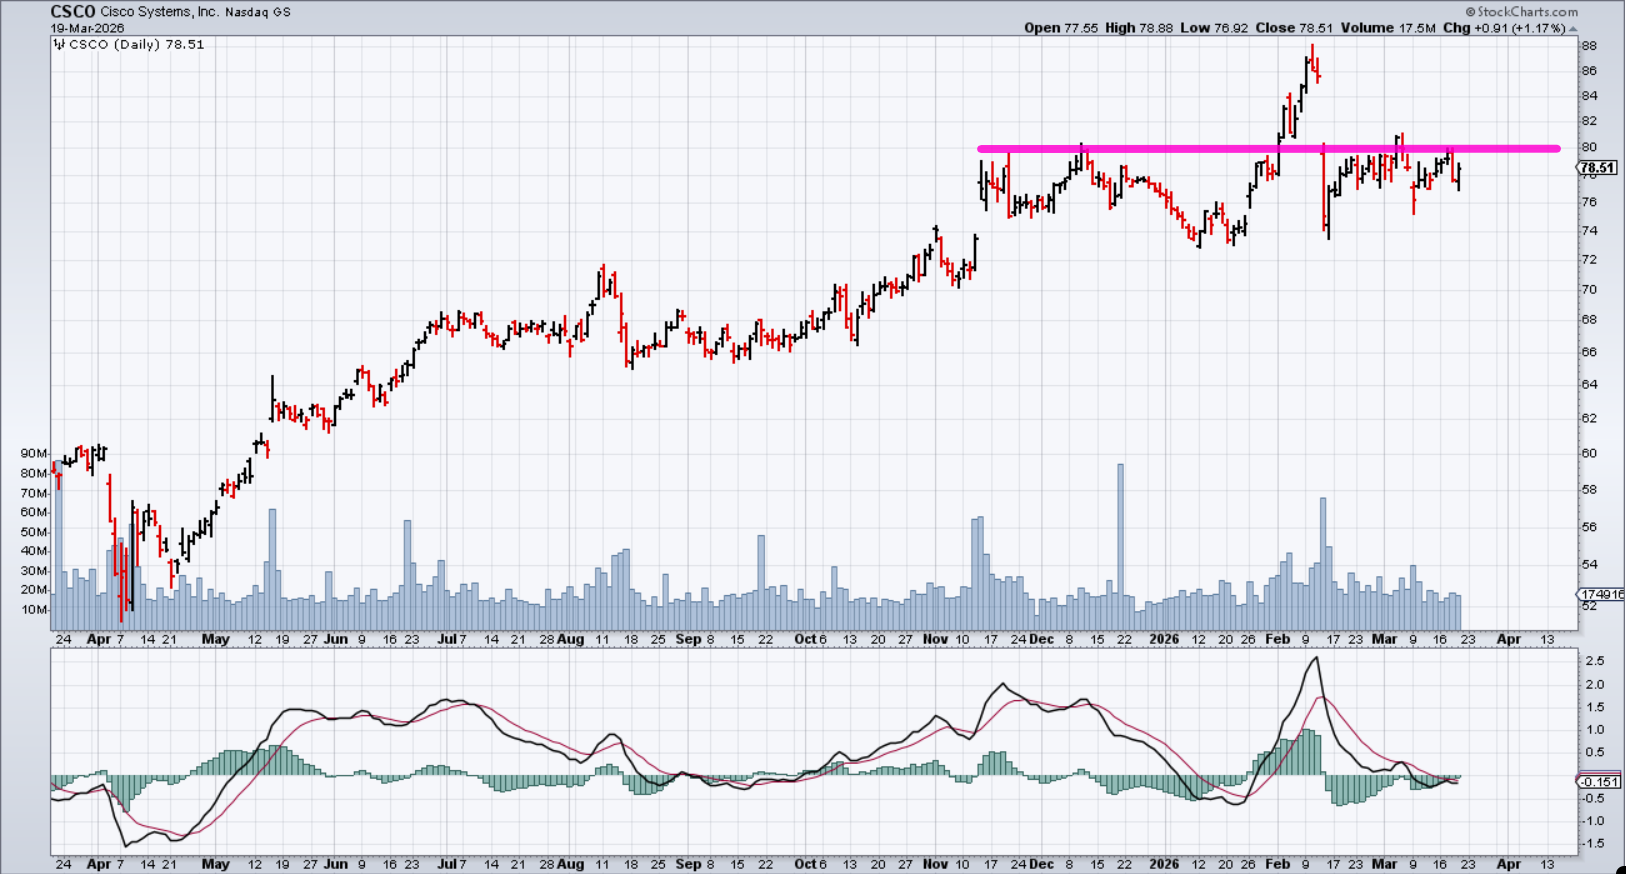This screenshot has width=1626, height=874.
Task: Click the boxed -0.151 MACD value tag
Action: (x=1600, y=782)
